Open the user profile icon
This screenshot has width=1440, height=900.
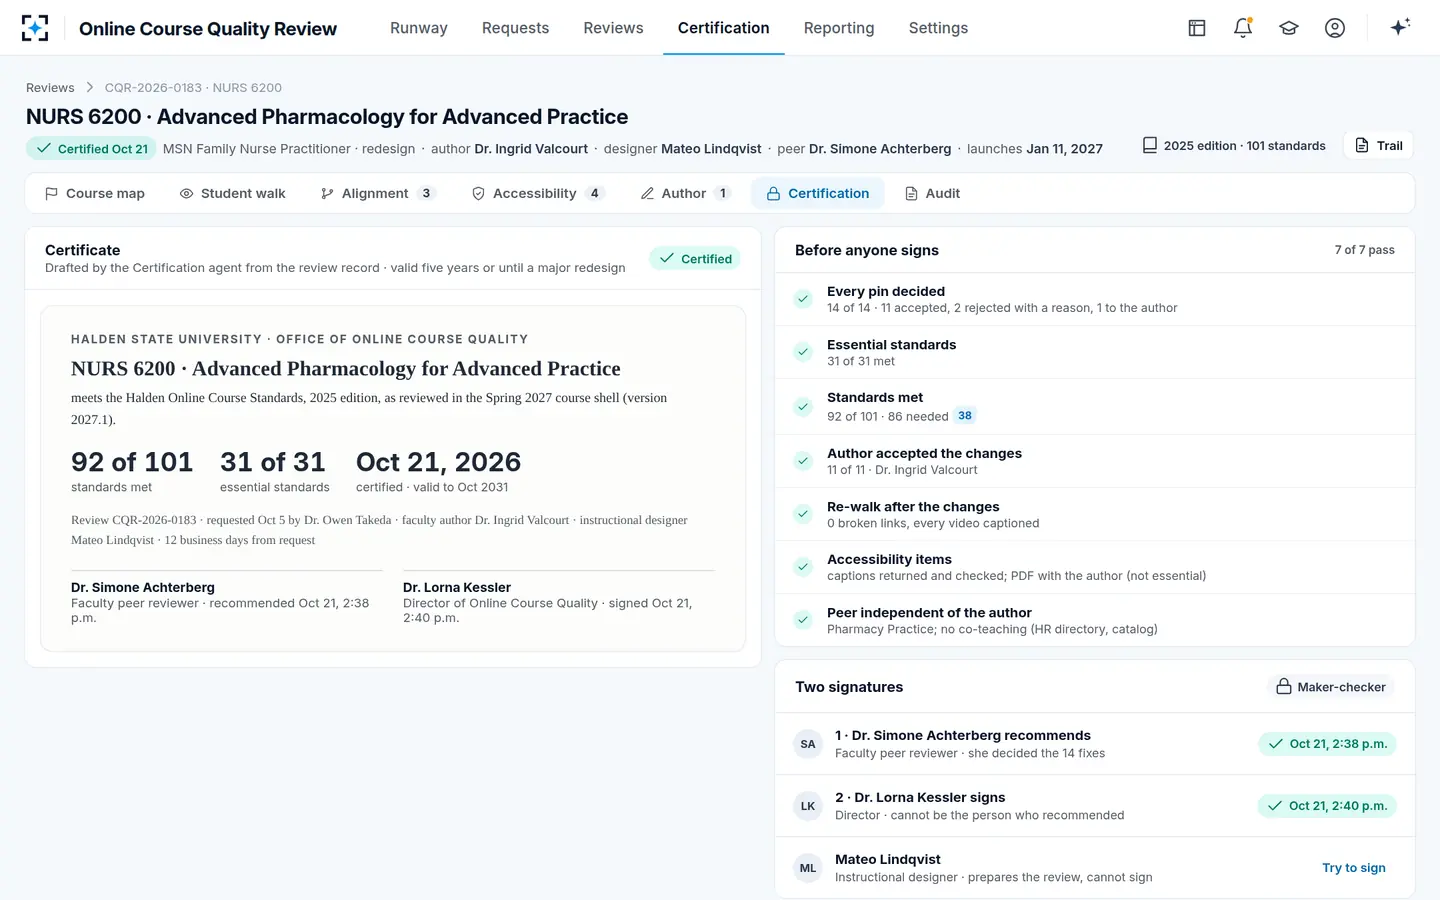1335,28
